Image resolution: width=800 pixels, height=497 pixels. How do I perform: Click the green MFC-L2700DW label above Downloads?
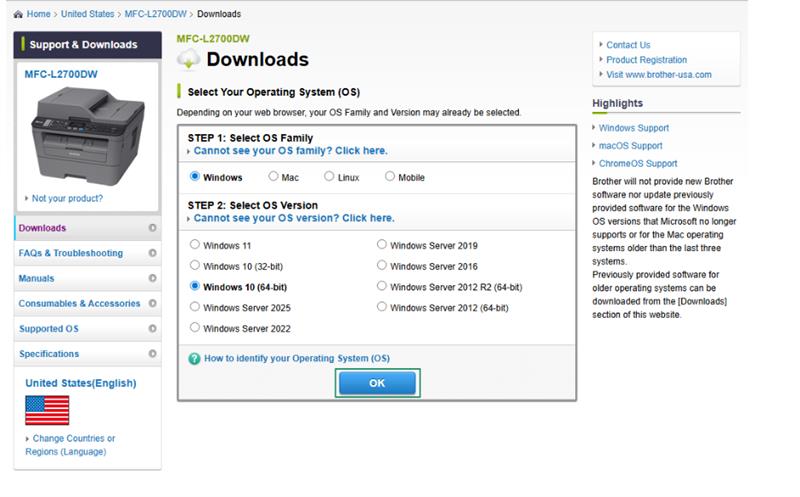pyautogui.click(x=213, y=39)
